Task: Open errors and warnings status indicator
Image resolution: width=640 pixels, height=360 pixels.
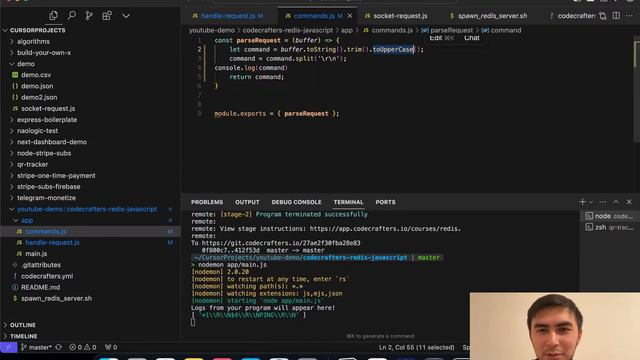Action: (83, 347)
